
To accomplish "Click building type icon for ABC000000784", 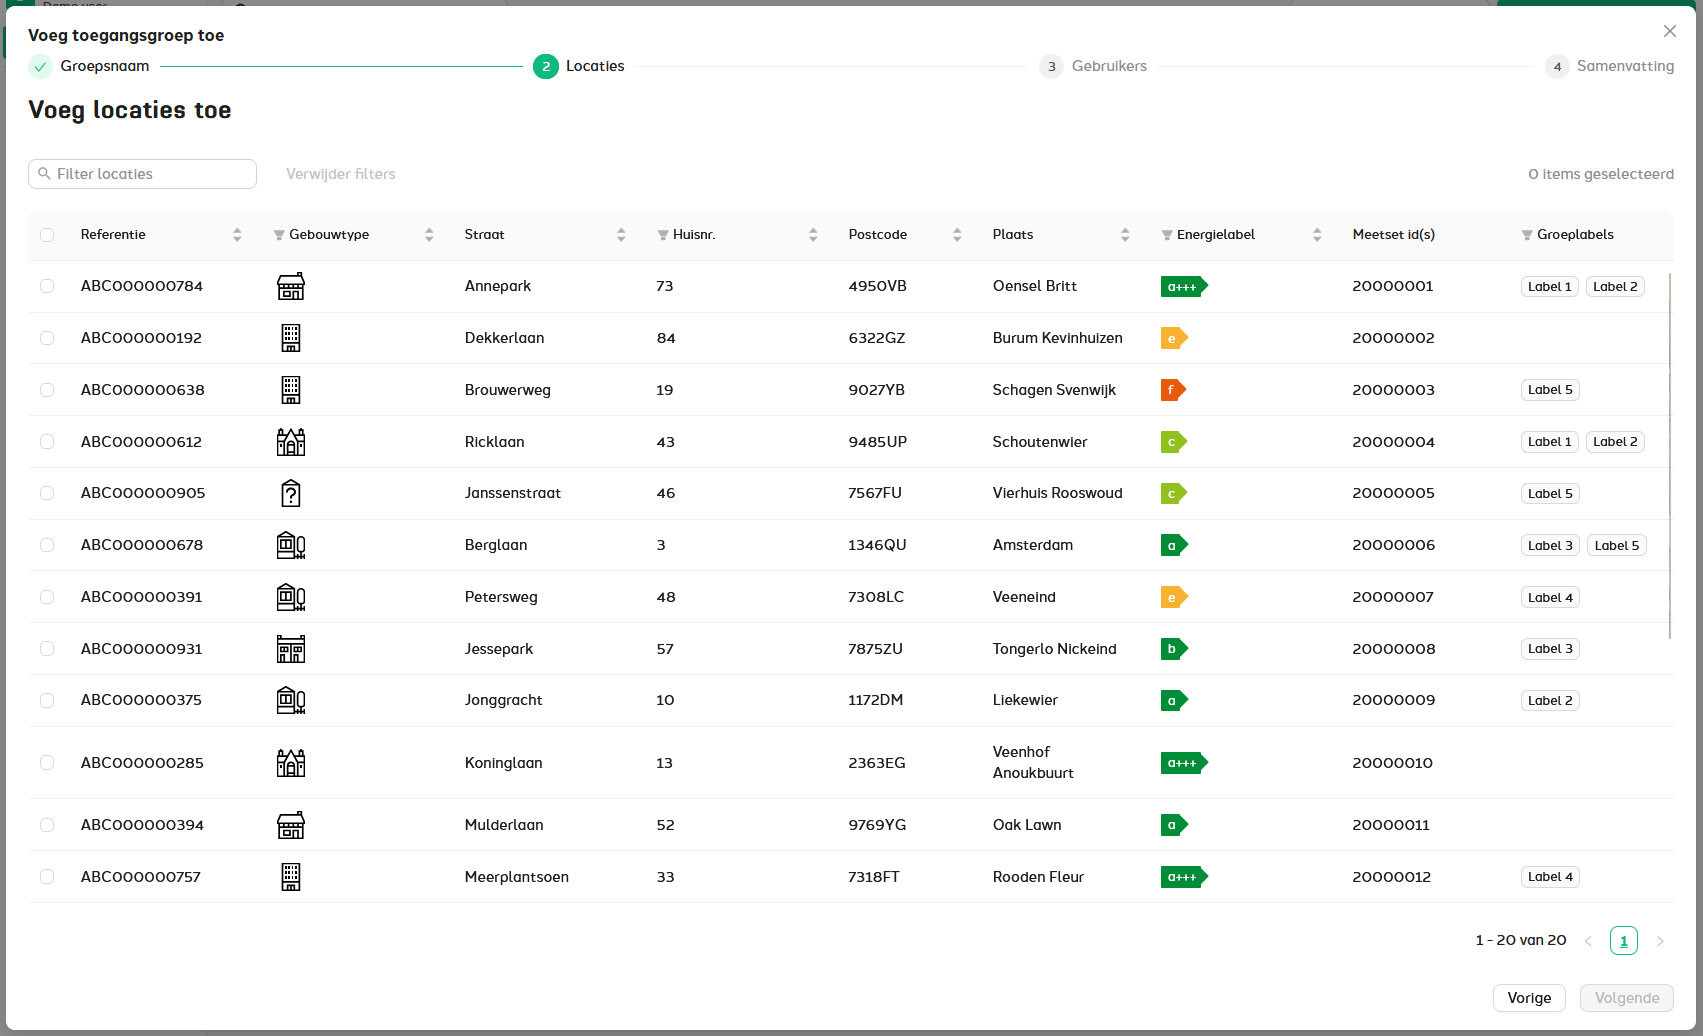I will (290, 287).
